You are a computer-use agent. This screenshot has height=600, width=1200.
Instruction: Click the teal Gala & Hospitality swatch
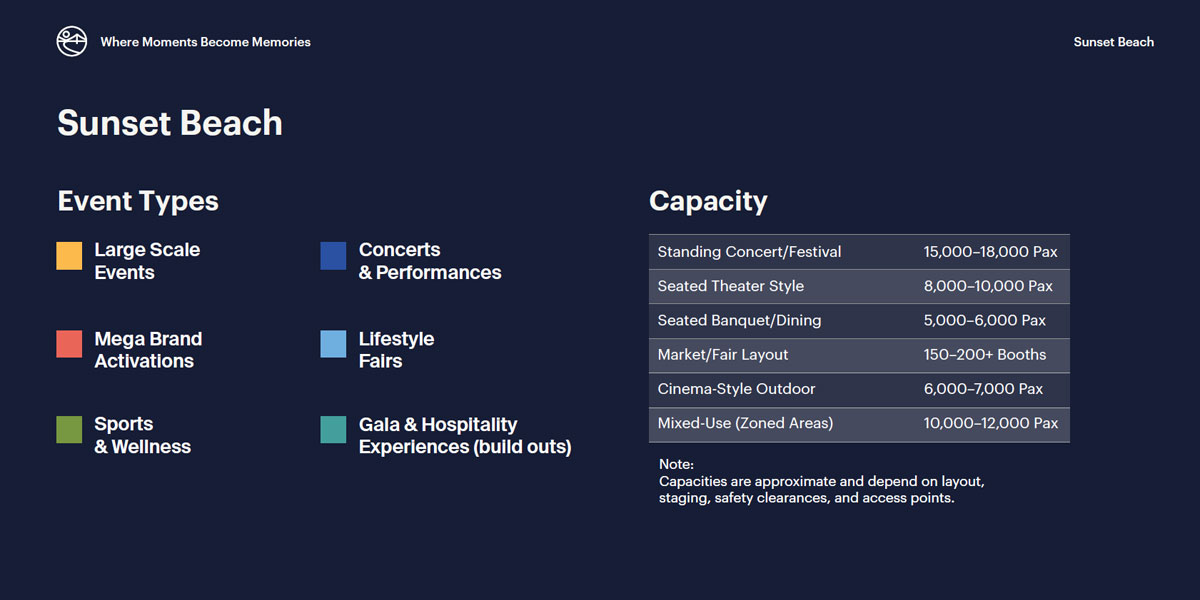click(333, 430)
